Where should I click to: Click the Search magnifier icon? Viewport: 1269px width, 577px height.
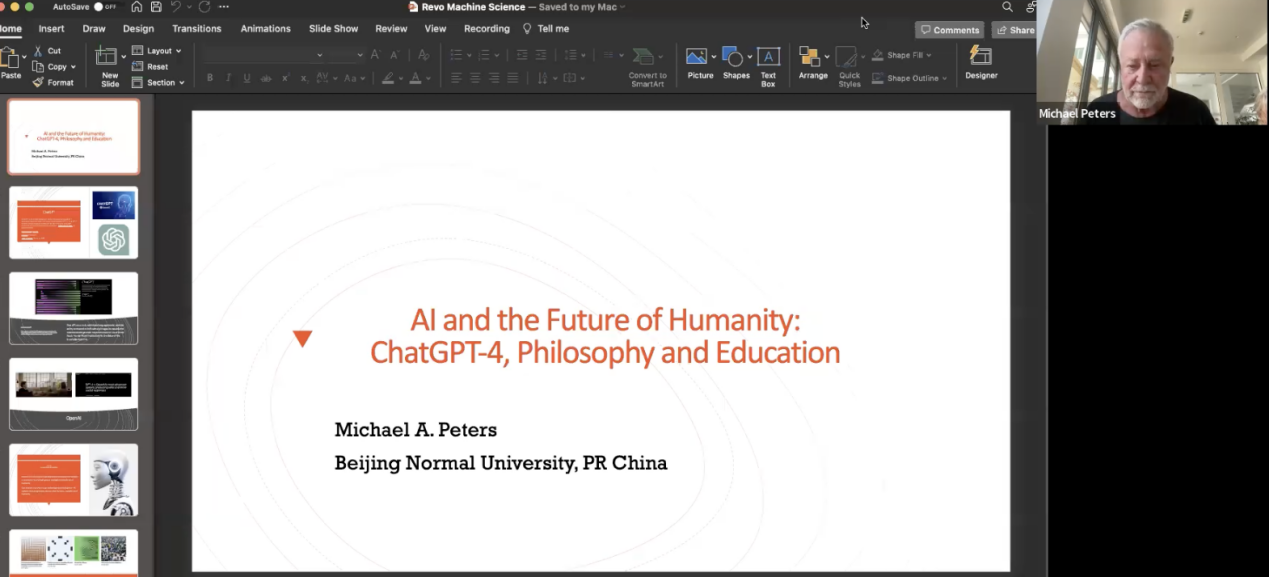(1007, 7)
